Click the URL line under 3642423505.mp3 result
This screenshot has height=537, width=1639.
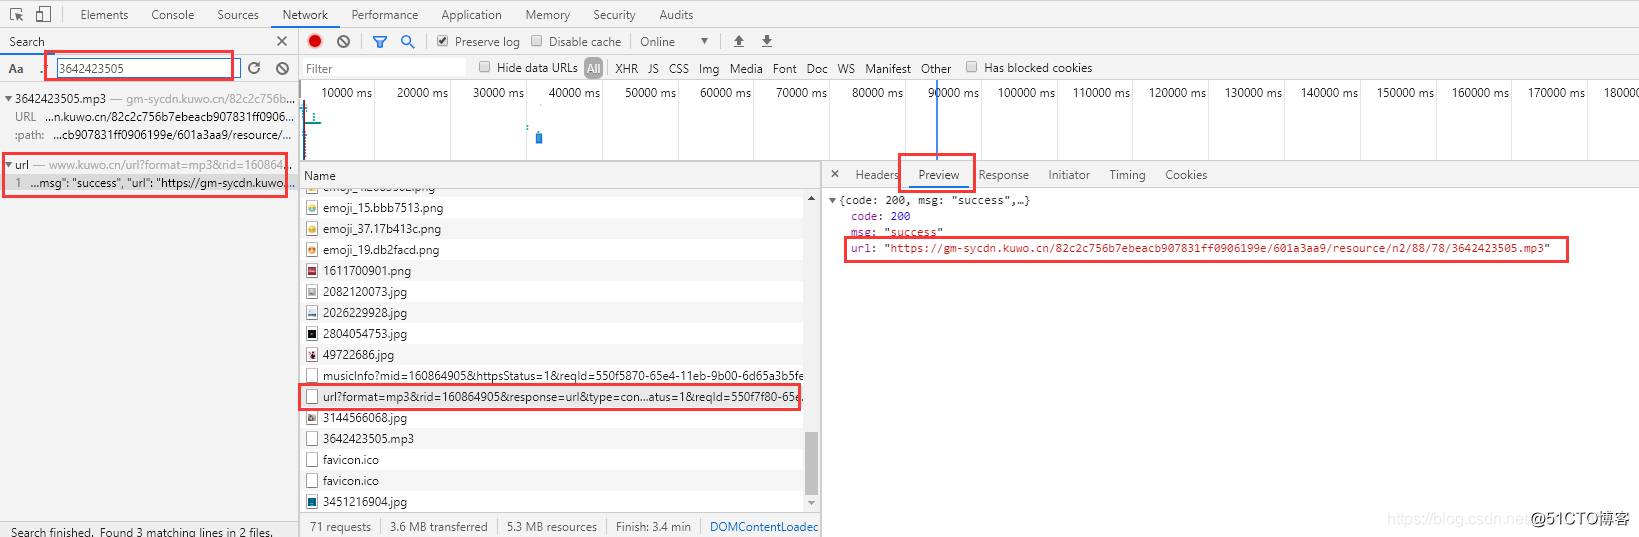[149, 116]
